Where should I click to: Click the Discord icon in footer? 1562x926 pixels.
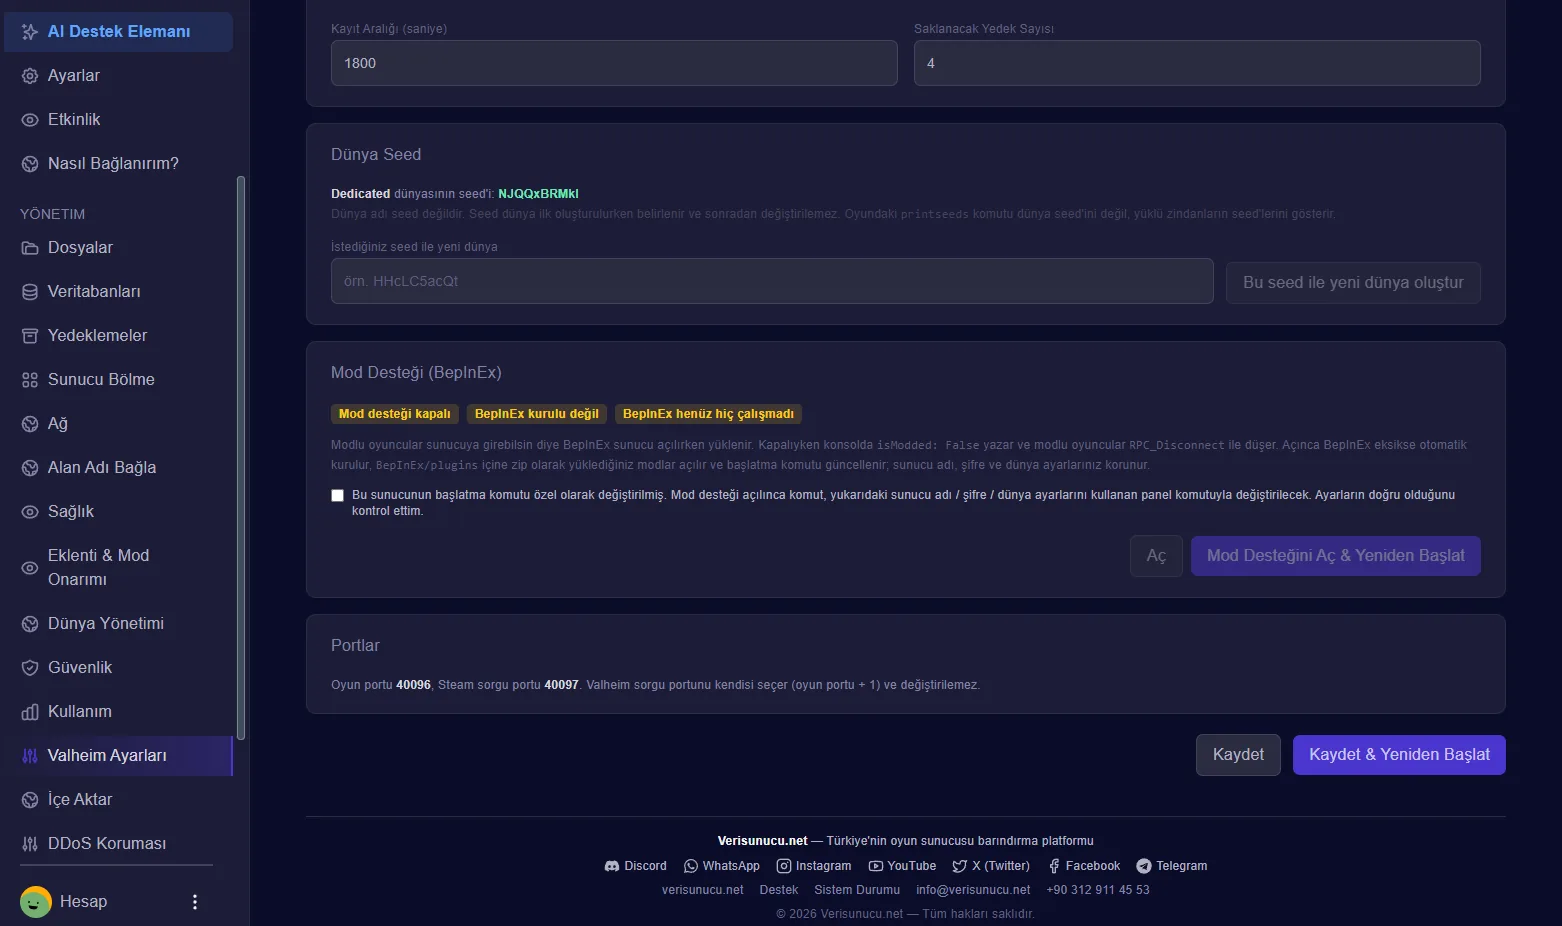click(x=612, y=866)
